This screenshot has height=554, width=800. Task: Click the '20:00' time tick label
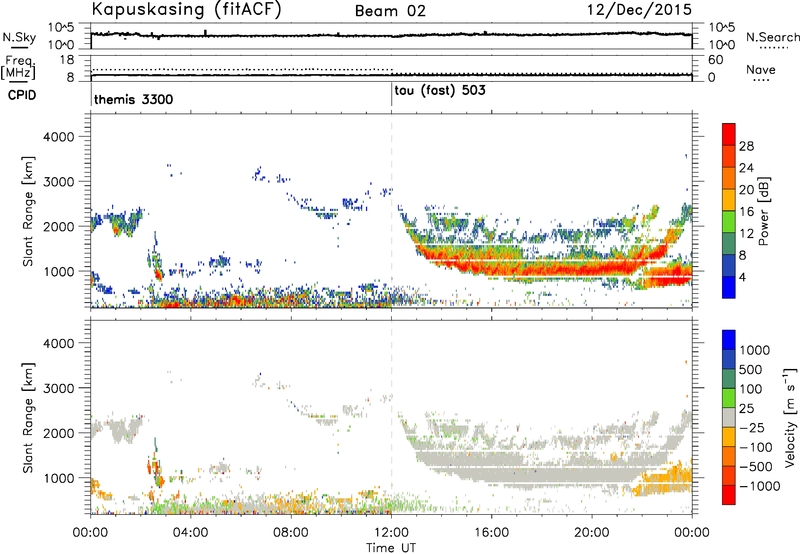click(x=592, y=533)
